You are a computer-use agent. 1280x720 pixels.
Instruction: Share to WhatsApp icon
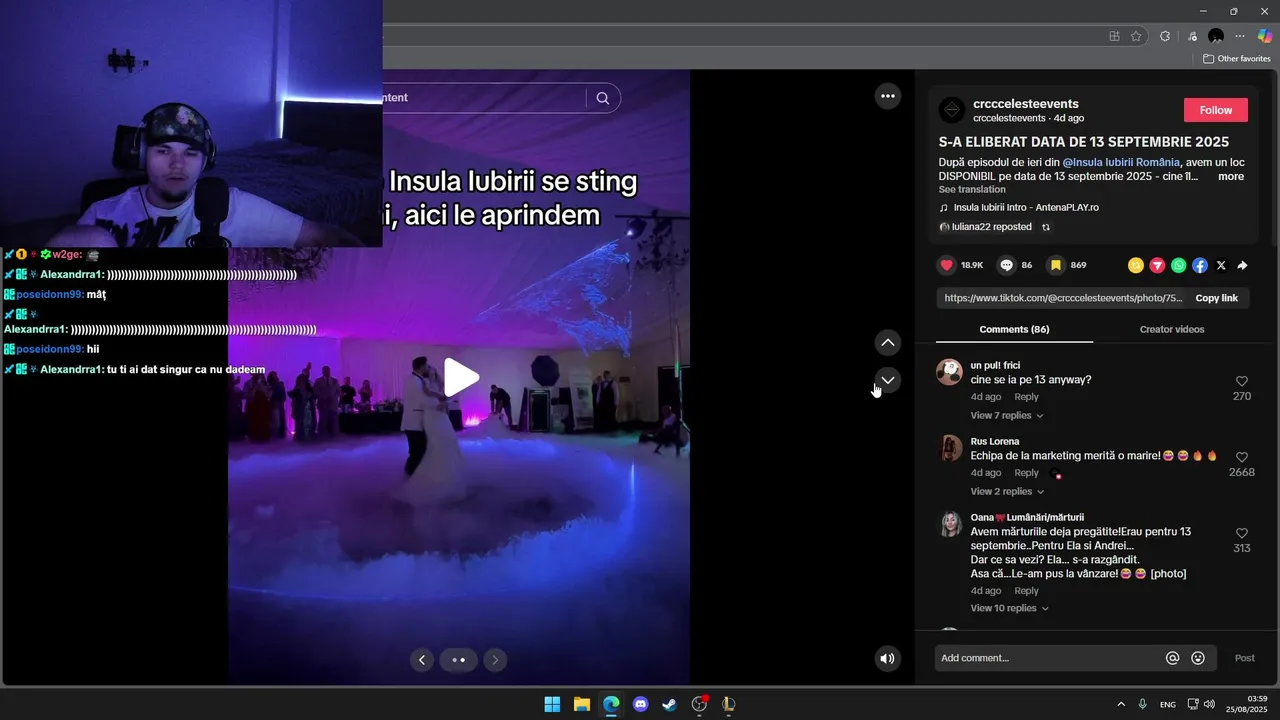point(1179,266)
